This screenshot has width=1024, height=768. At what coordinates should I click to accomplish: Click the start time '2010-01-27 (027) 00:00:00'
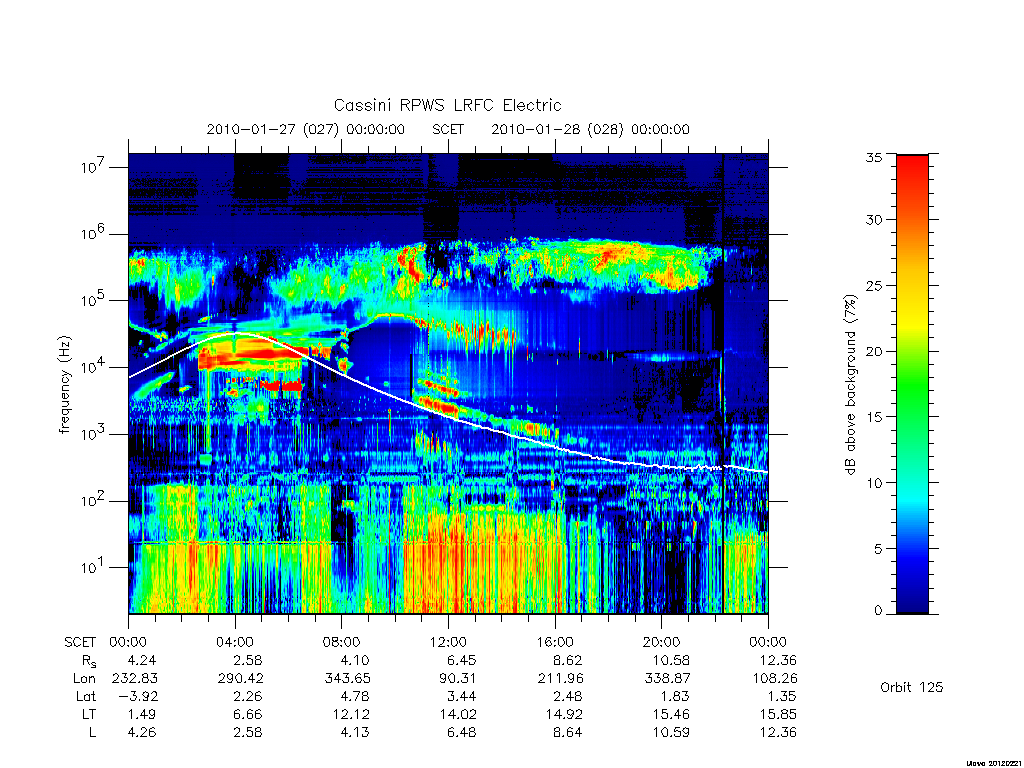point(306,129)
